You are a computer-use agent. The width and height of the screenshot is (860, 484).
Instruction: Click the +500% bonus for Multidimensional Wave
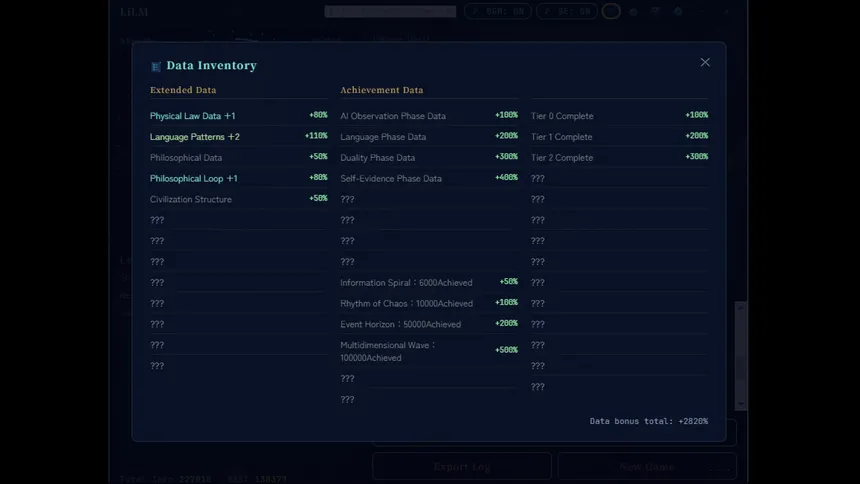tap(506, 350)
